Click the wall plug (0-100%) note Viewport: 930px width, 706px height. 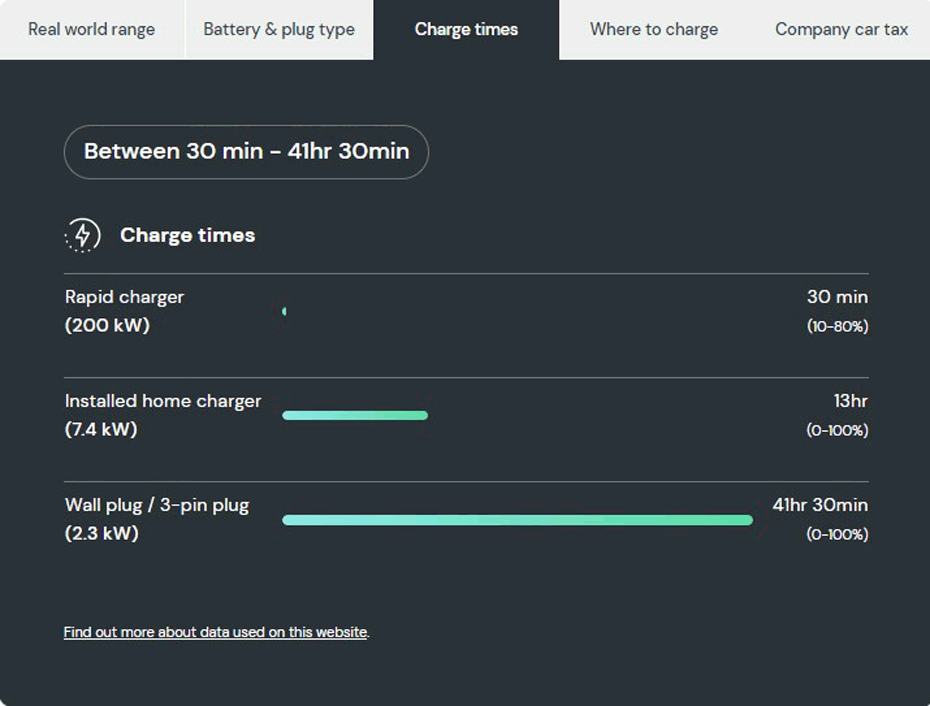(837, 535)
